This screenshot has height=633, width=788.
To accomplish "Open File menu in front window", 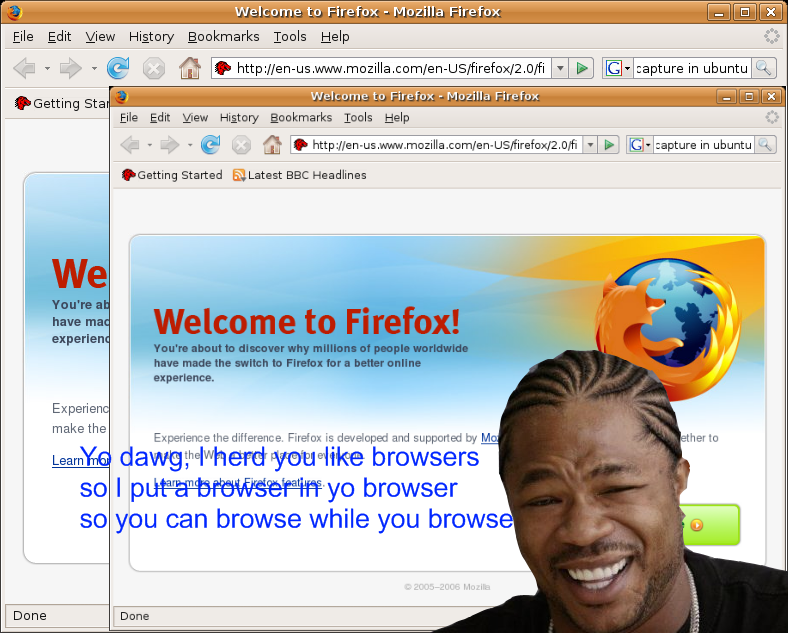I will (129, 118).
